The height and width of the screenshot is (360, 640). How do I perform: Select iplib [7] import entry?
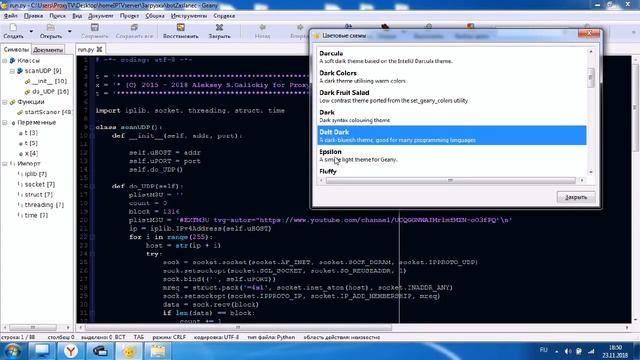click(36, 174)
